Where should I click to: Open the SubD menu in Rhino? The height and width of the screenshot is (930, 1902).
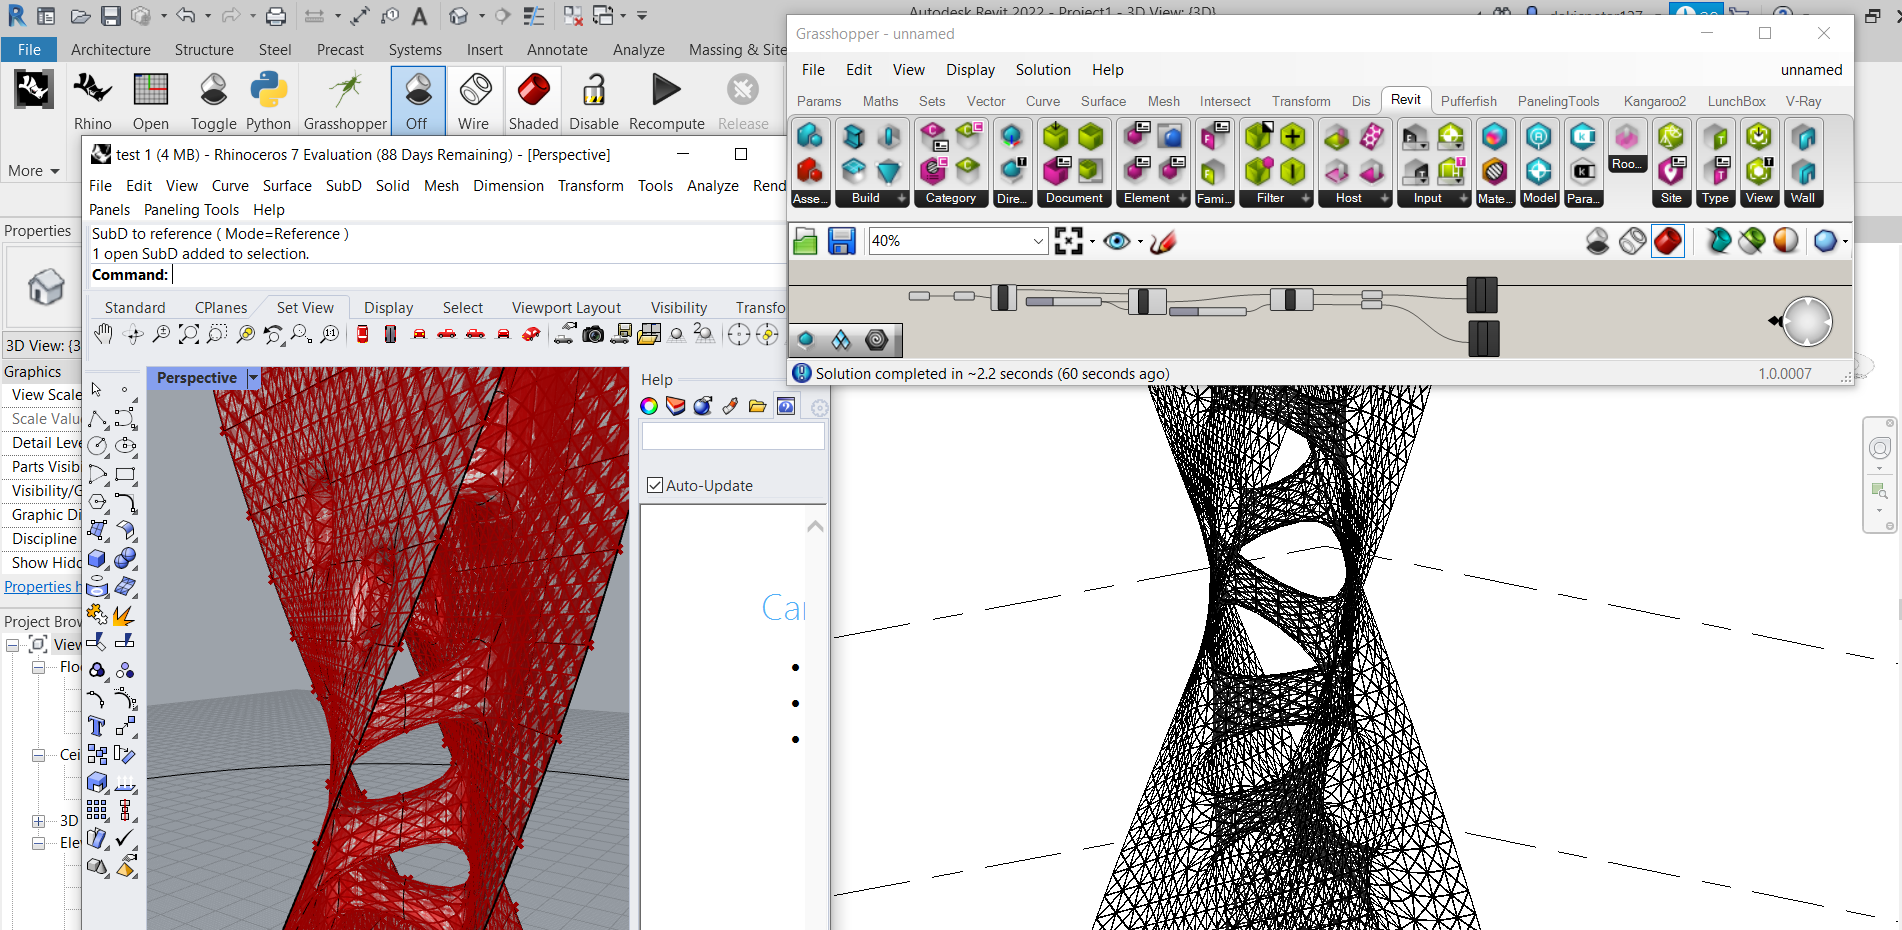point(343,186)
